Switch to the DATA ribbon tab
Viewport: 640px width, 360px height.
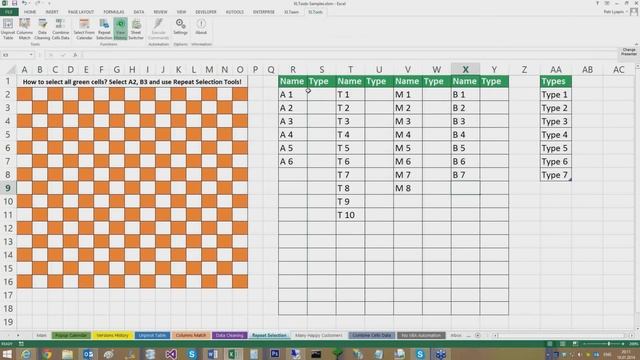pos(139,12)
